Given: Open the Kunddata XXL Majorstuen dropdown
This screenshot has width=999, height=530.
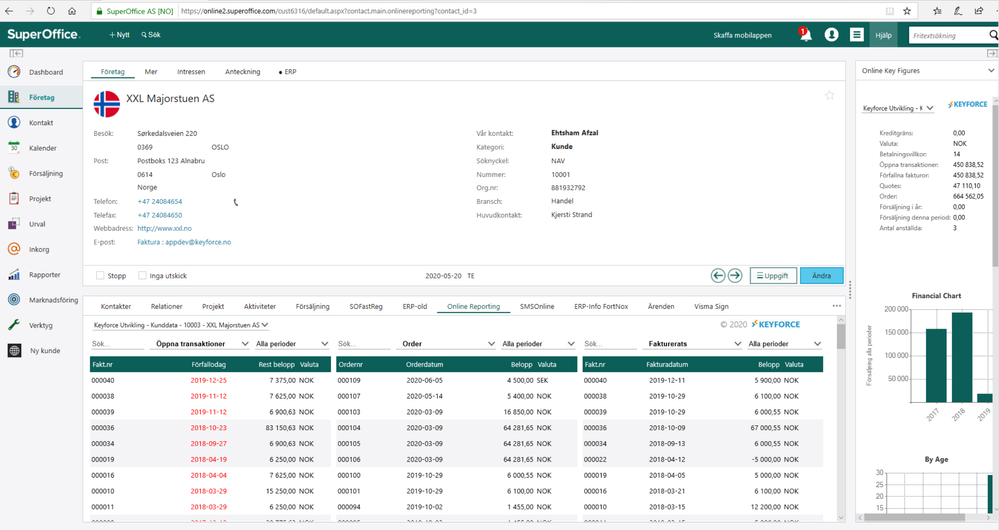Looking at the screenshot, I should 180,325.
